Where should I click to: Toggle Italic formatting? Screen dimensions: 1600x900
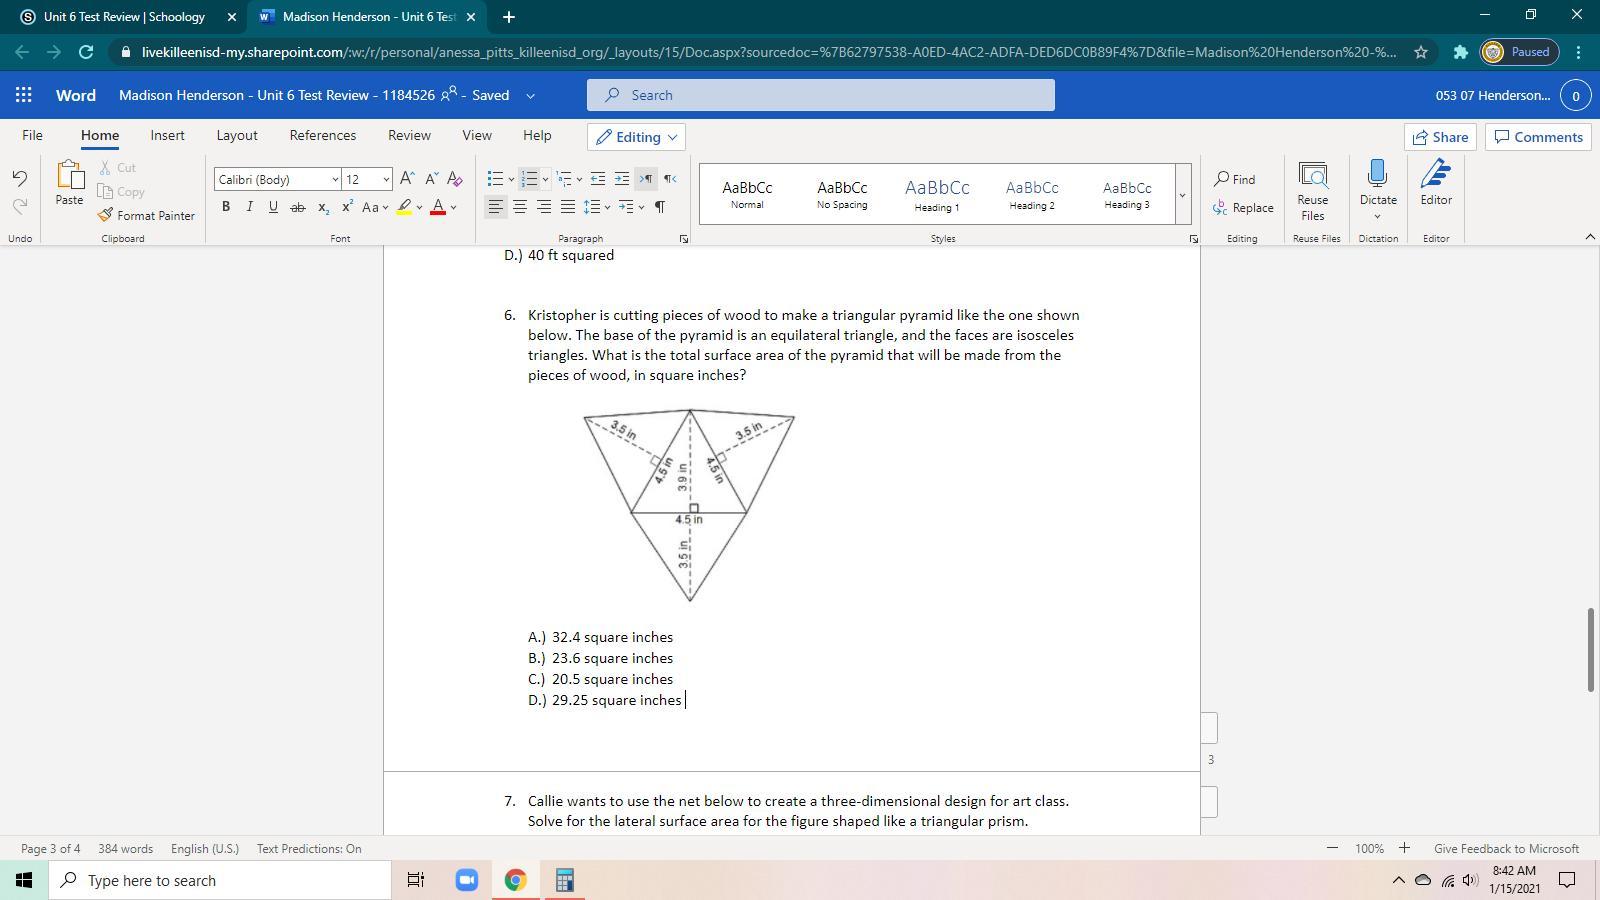click(x=249, y=207)
